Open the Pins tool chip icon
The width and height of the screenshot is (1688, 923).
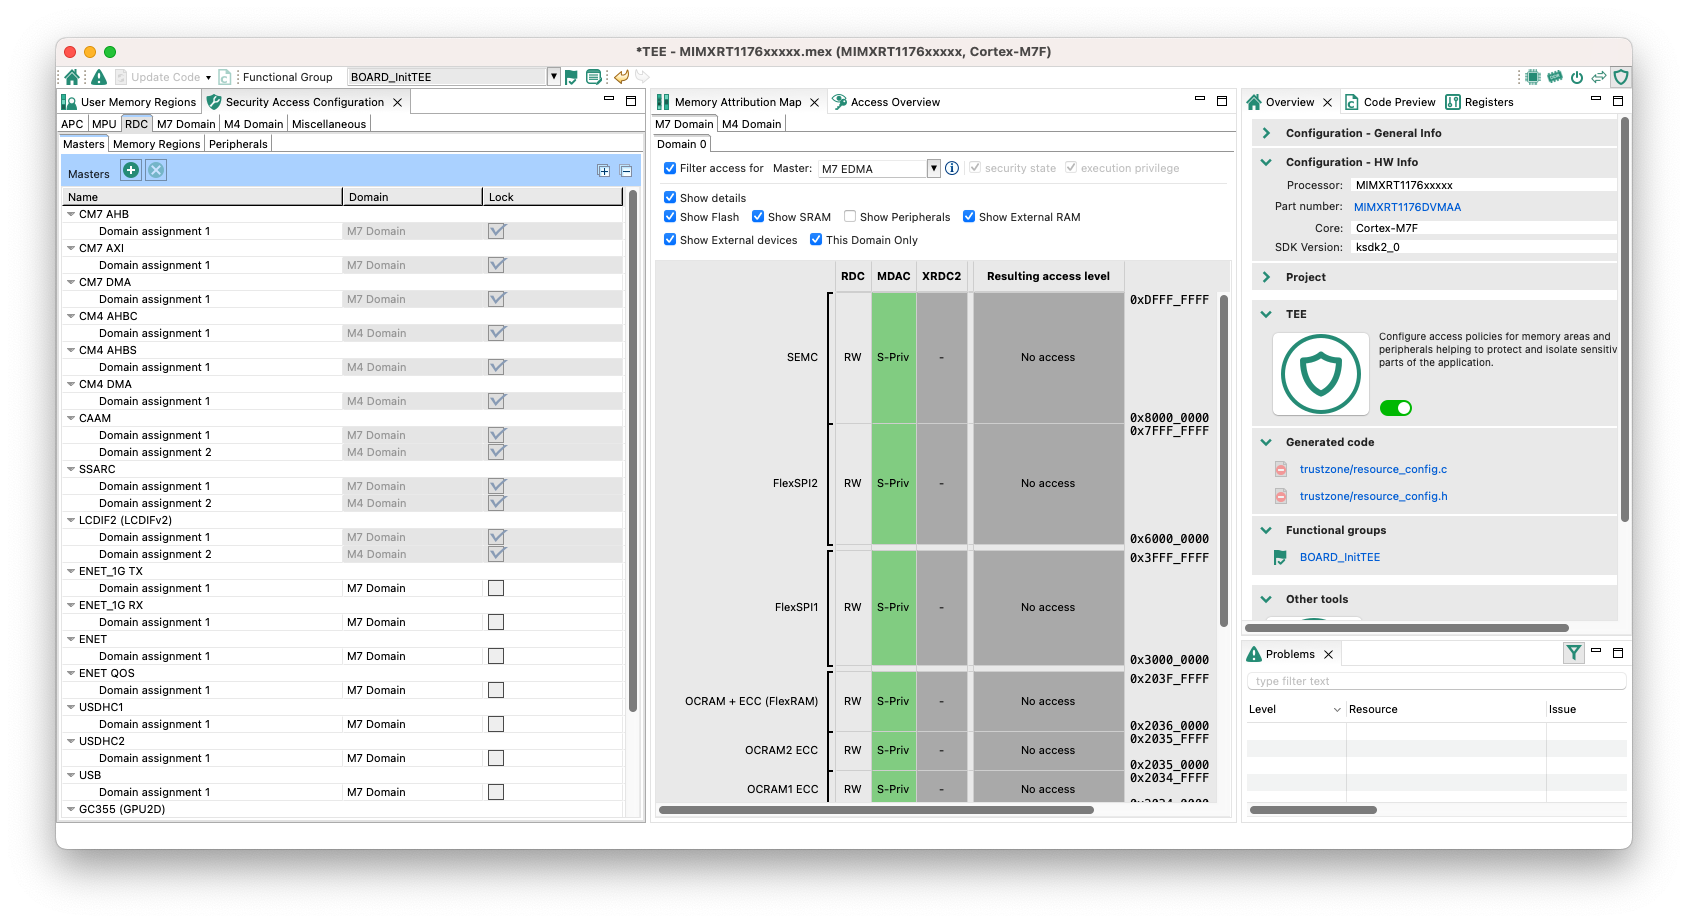(x=1532, y=77)
